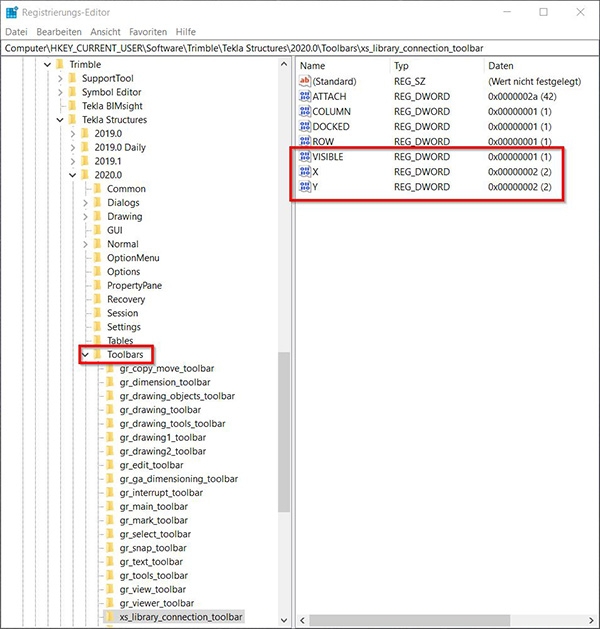The width and height of the screenshot is (600, 629).
Task: Click the Registry Editor app icon in title bar
Action: (x=12, y=12)
